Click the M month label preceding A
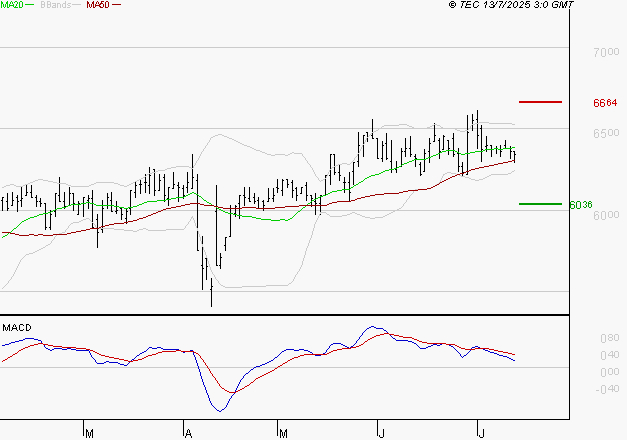 point(89,433)
